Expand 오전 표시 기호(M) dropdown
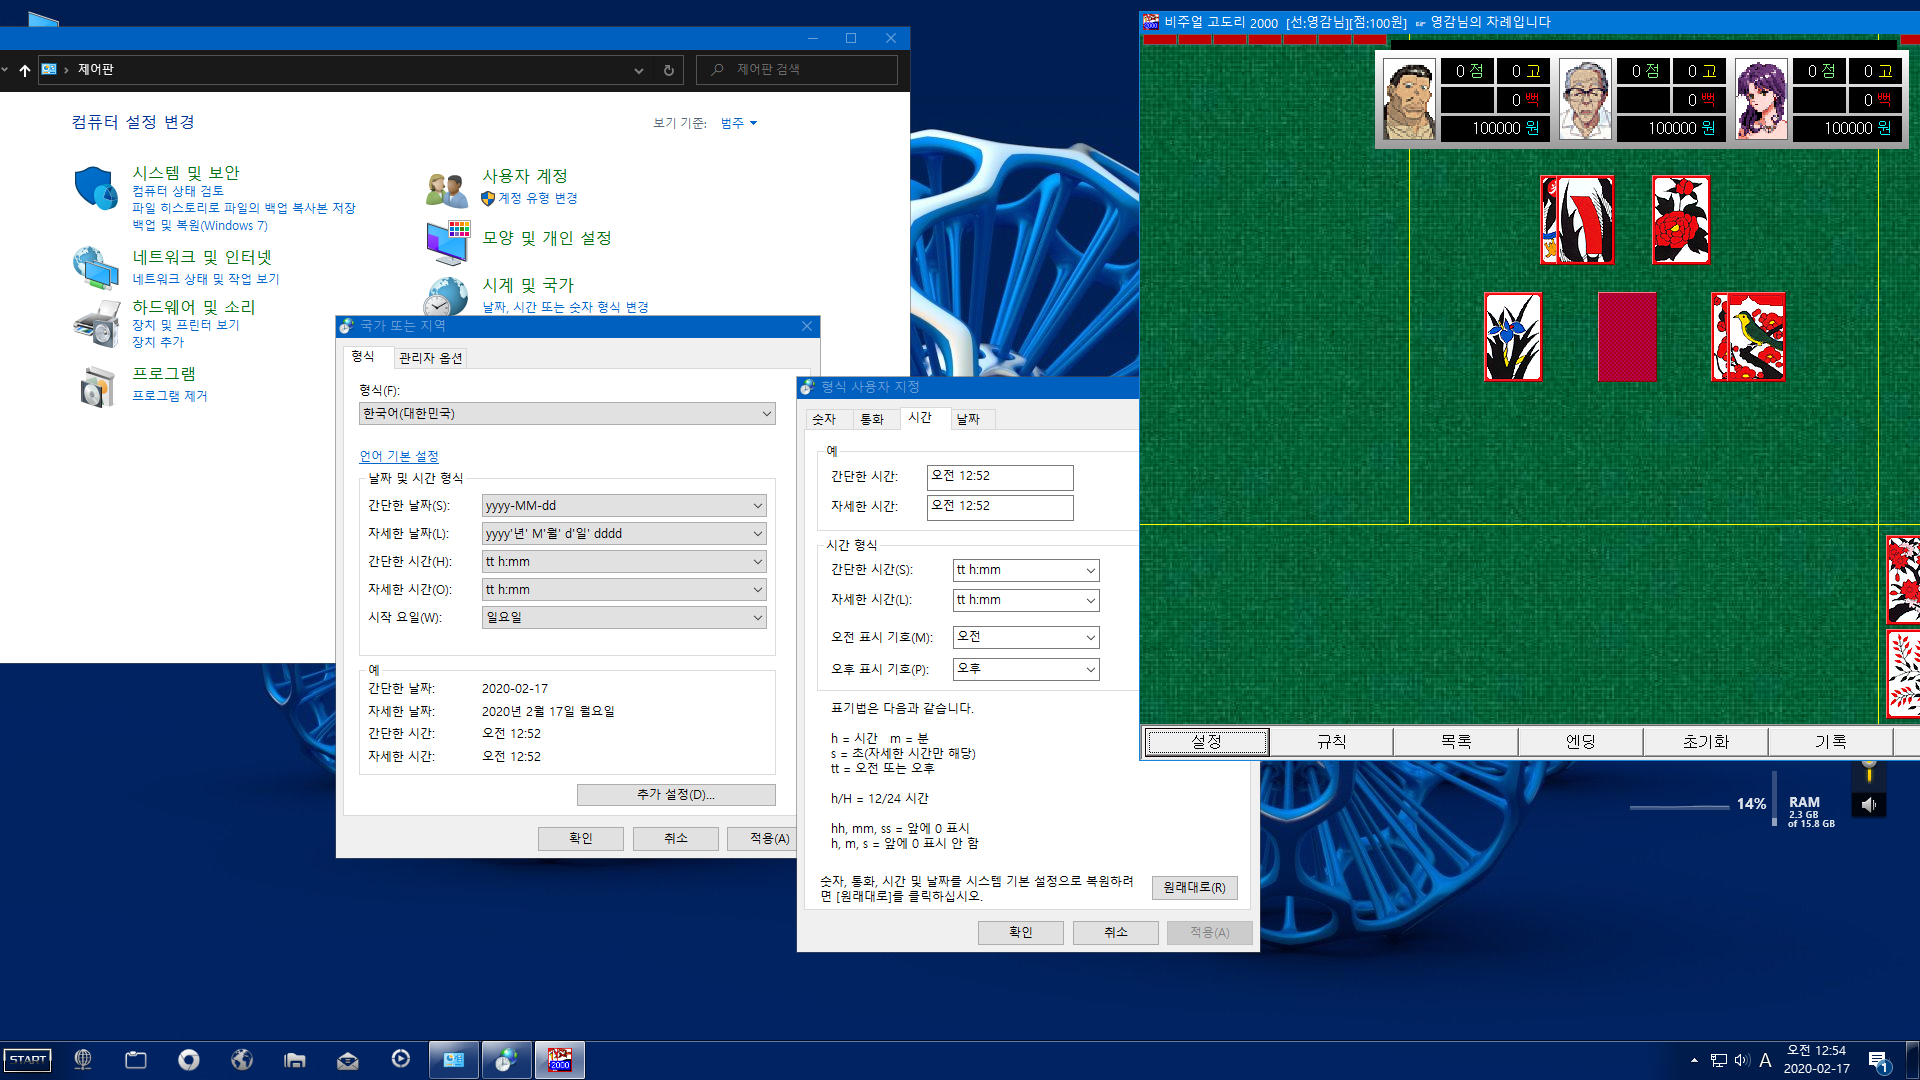 [1090, 637]
